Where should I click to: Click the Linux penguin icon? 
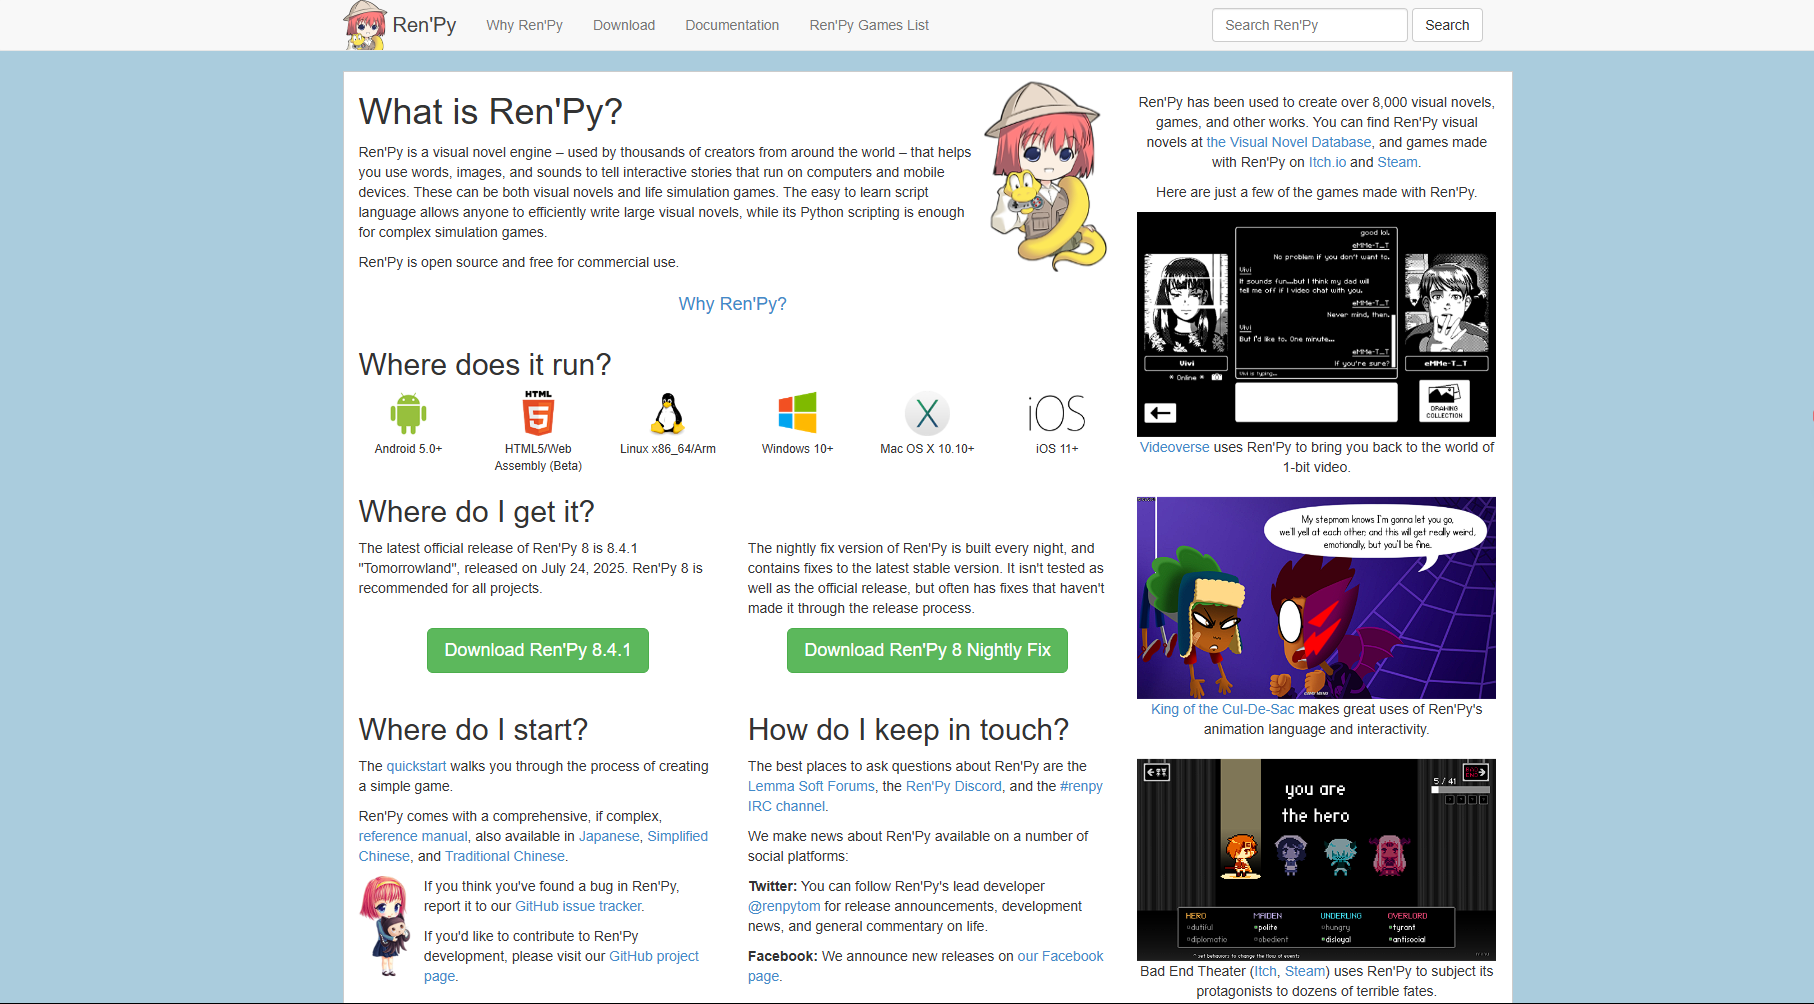point(668,413)
